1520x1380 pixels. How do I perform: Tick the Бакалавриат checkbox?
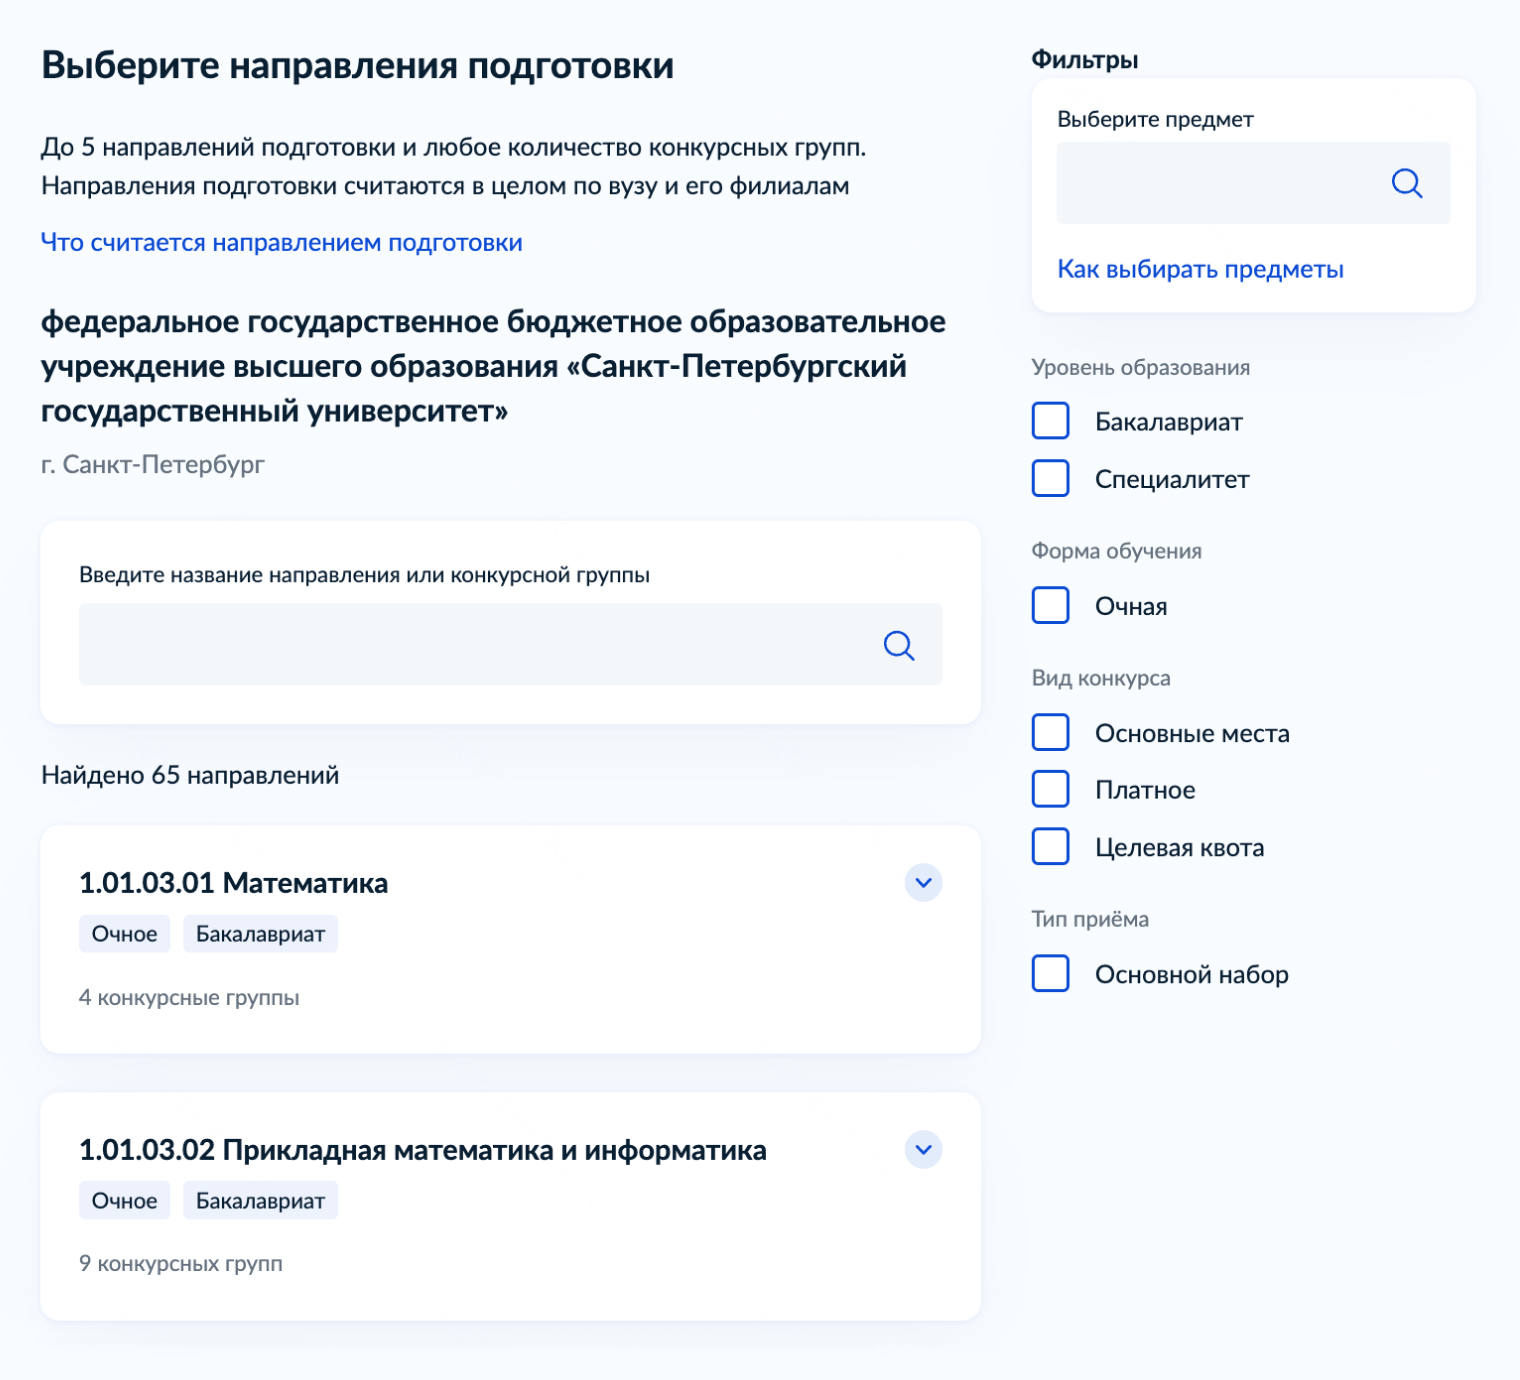tap(1050, 421)
